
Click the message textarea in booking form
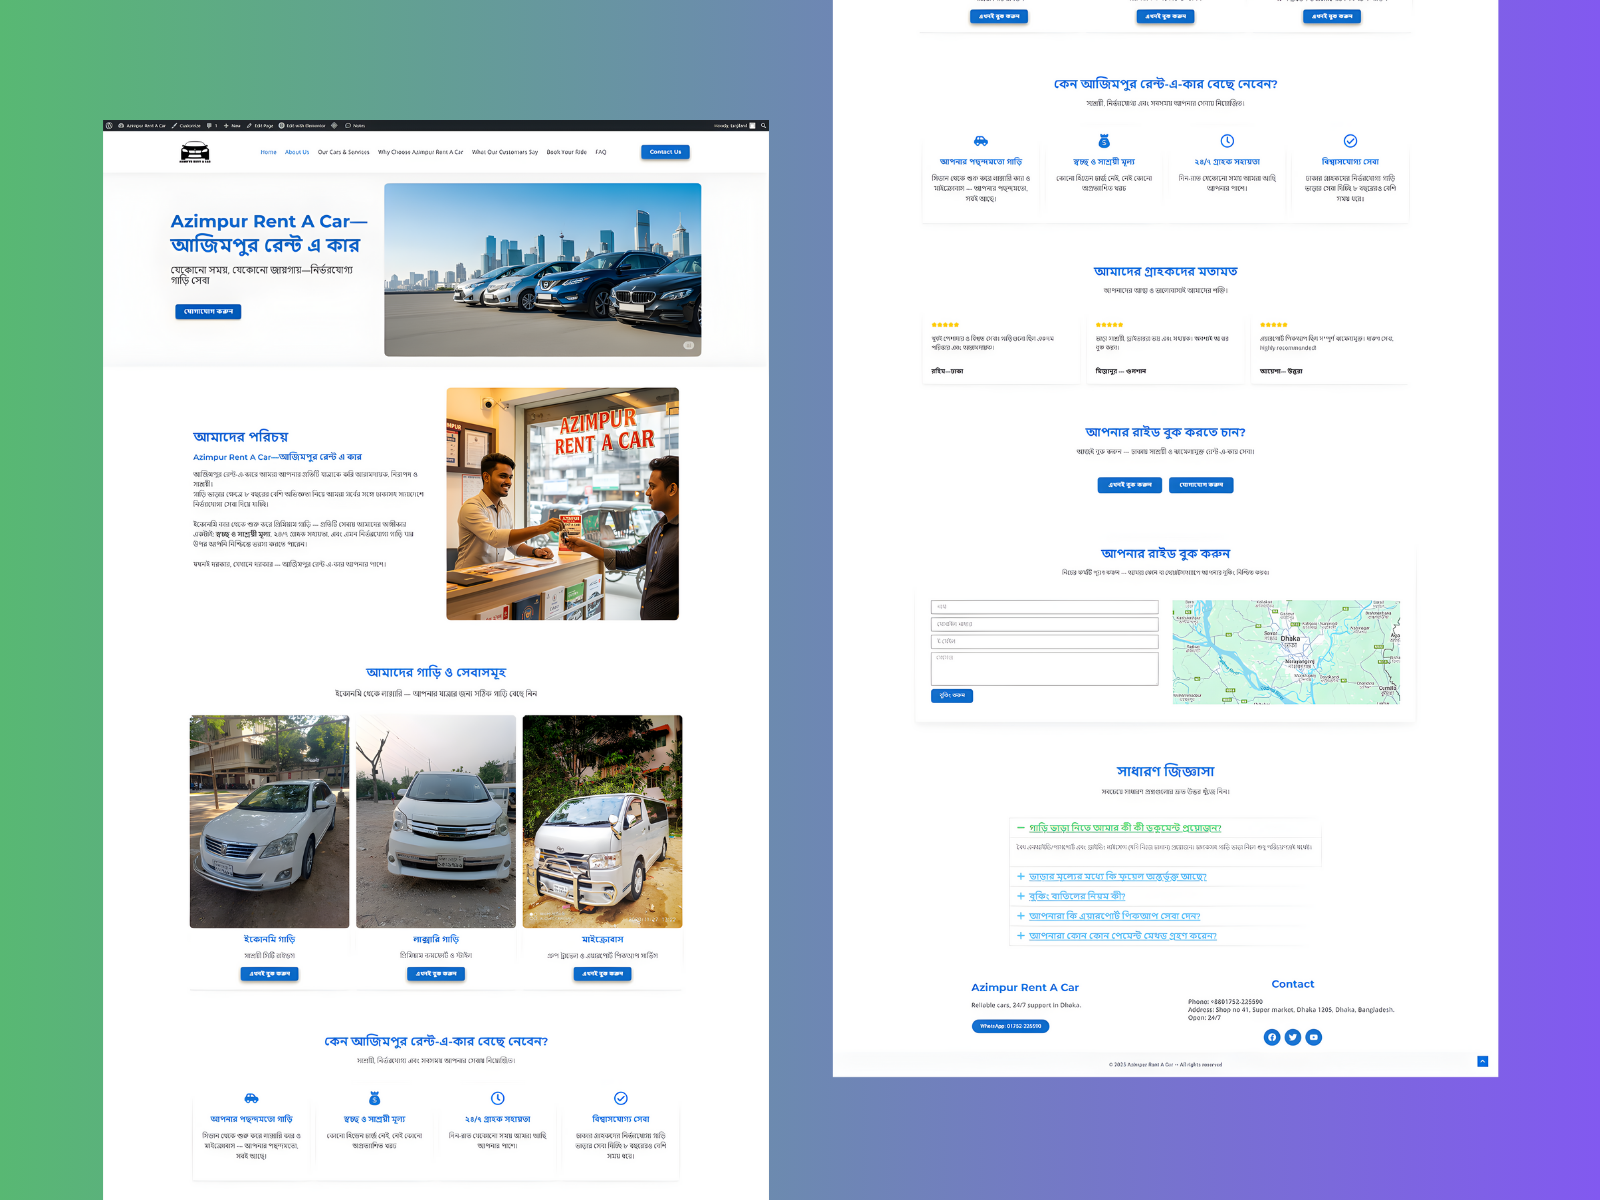pyautogui.click(x=1044, y=668)
